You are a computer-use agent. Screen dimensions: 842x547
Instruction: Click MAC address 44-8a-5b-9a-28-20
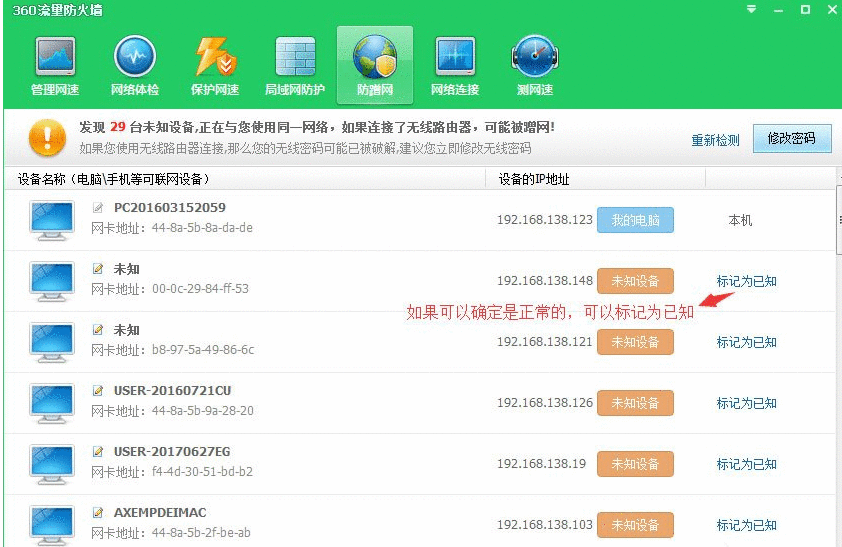(202, 411)
